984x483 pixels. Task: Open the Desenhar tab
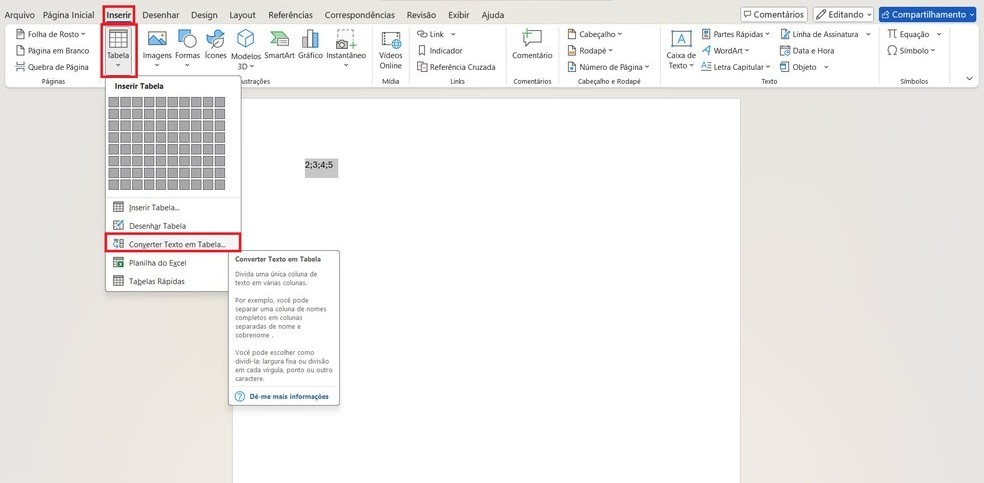161,15
